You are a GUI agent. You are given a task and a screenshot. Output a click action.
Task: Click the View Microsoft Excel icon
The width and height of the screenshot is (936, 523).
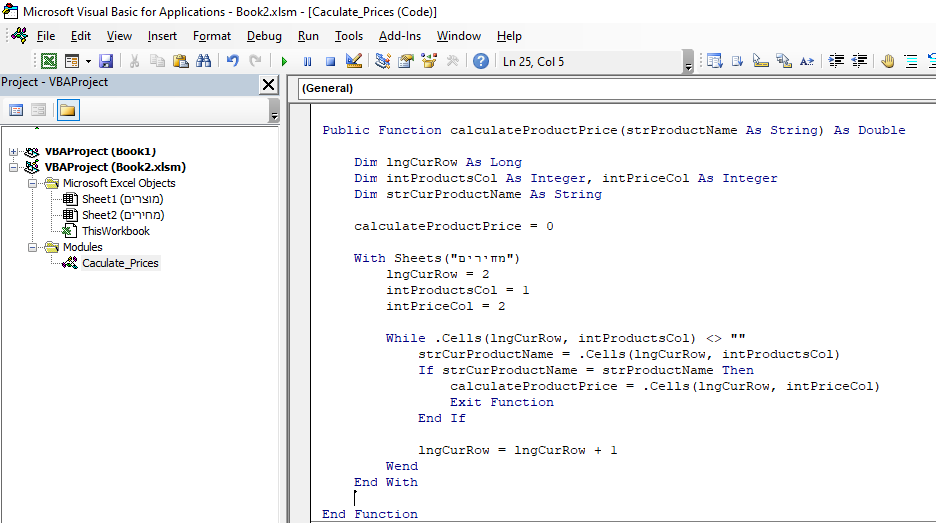click(x=48, y=61)
